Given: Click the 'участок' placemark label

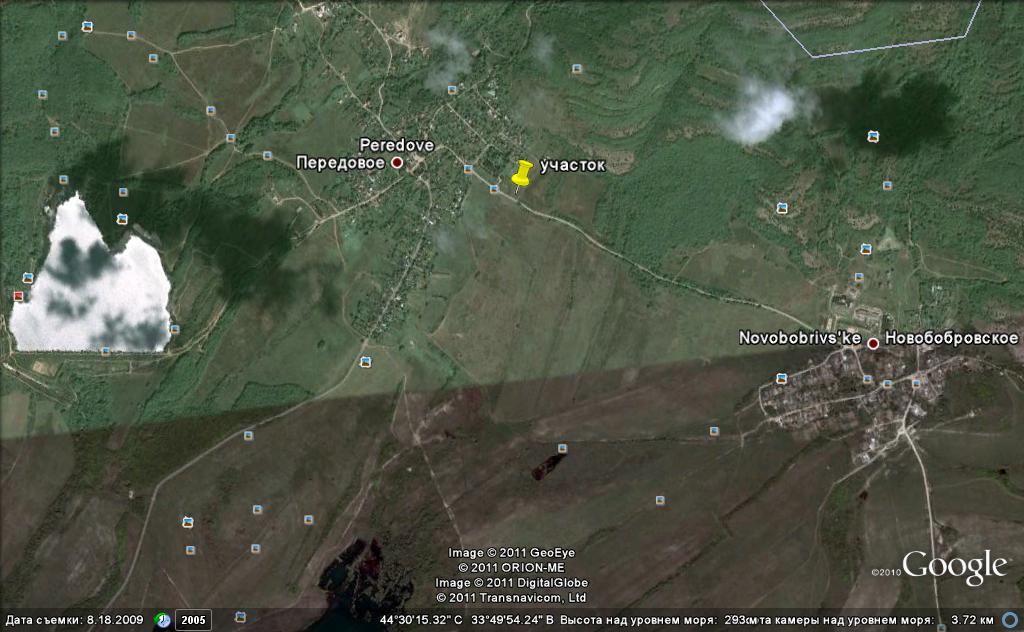Looking at the screenshot, I should pos(572,165).
